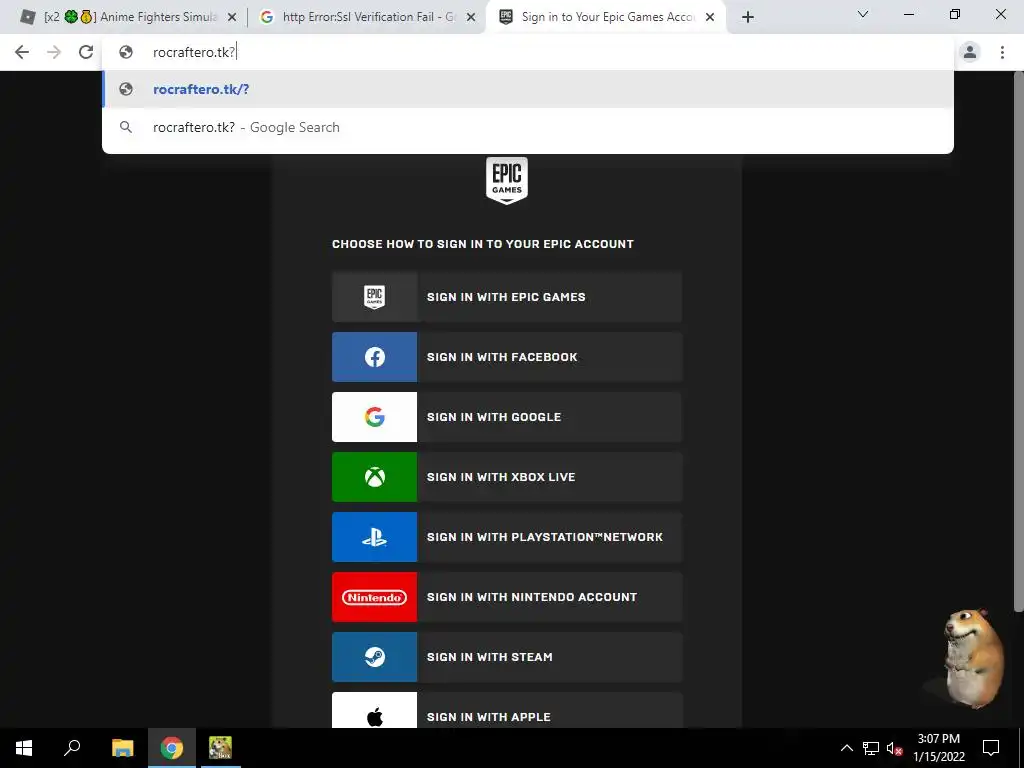Screen dimensions: 1024x768
Task: Click the Epic Games icon in the sign-in row
Action: [x=374, y=297]
